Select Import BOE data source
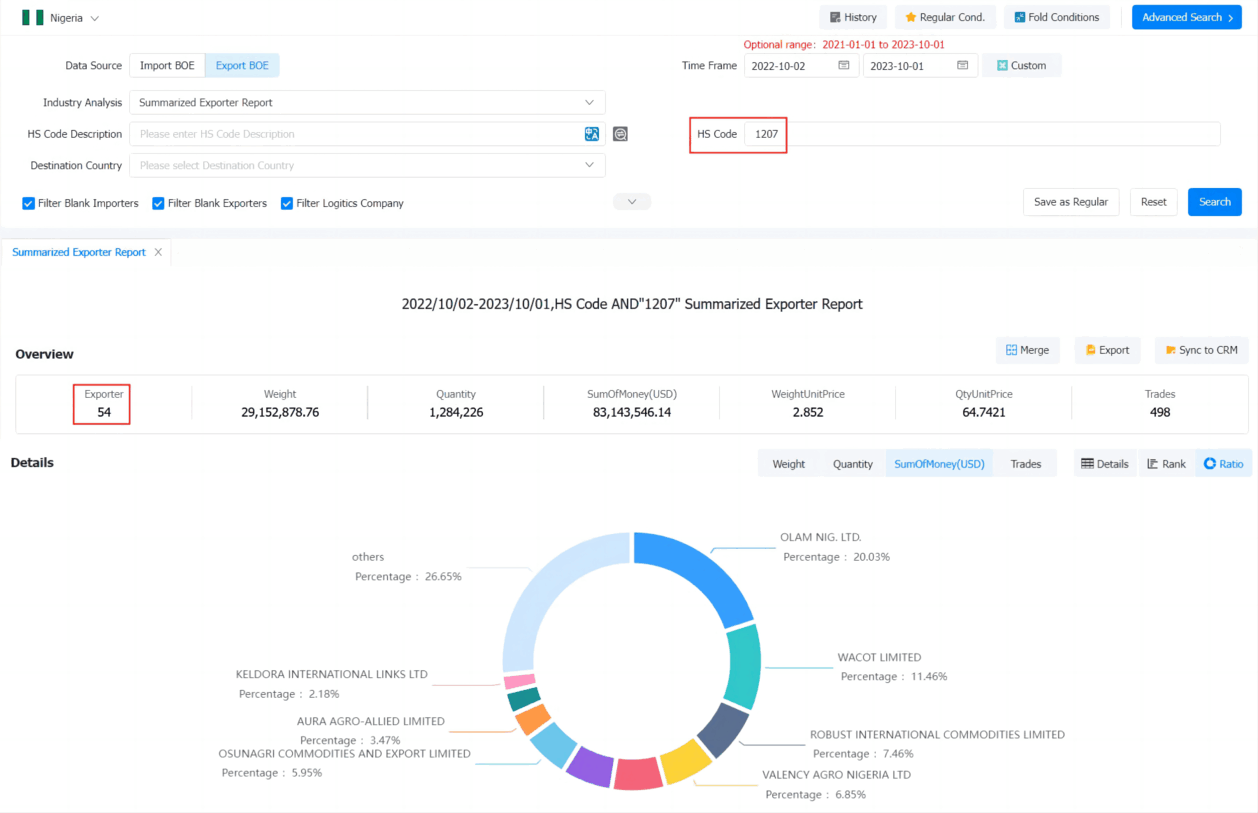This screenshot has width=1258, height=813. click(167, 66)
